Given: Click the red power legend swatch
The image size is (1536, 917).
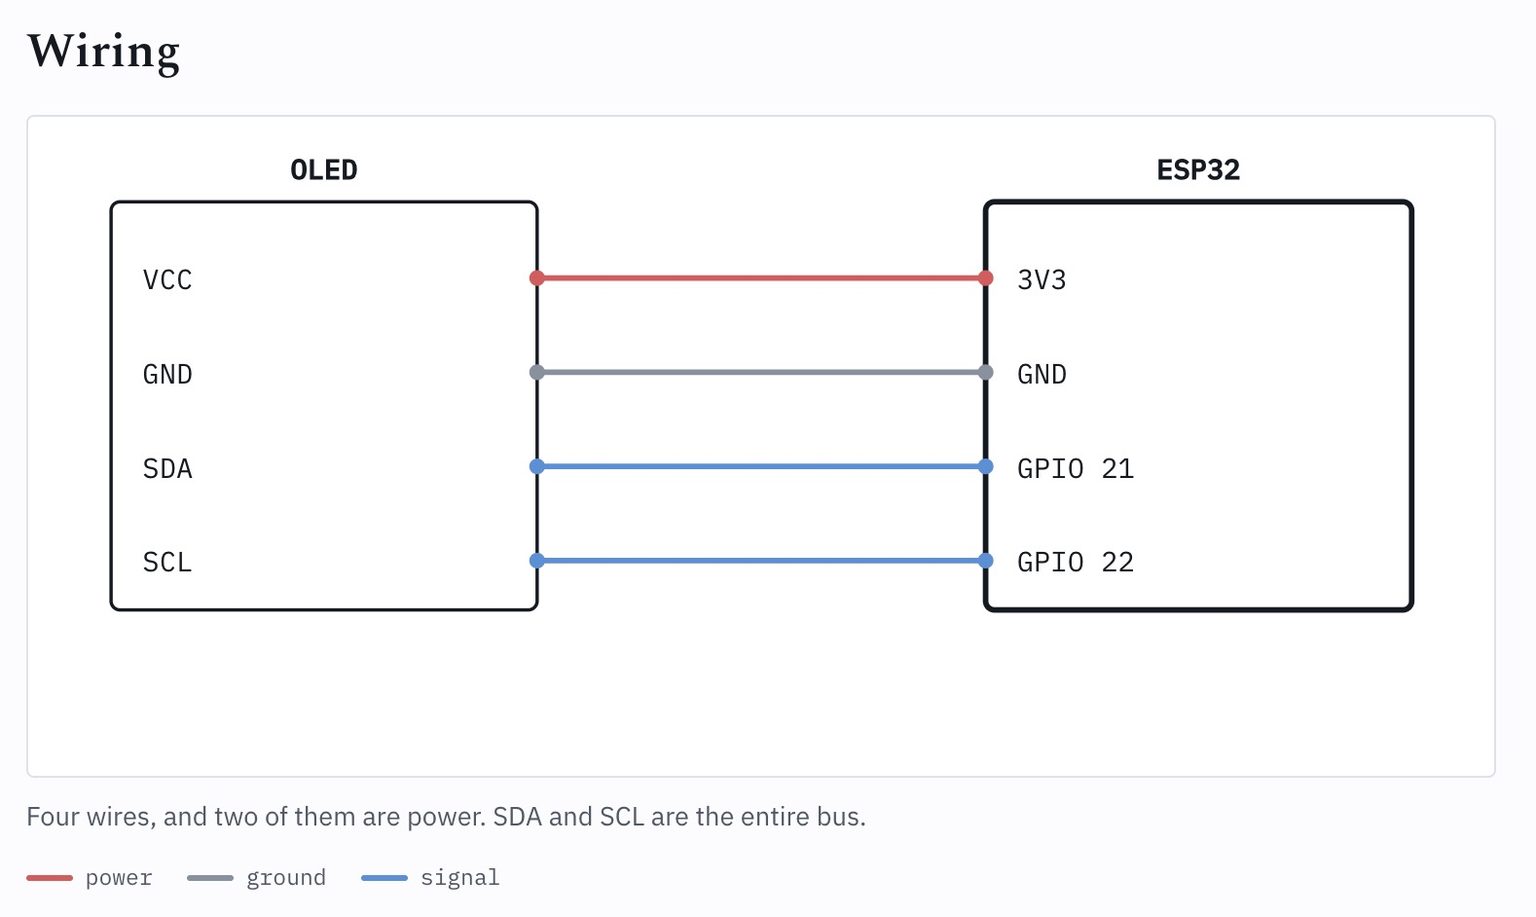Looking at the screenshot, I should [x=50, y=878].
